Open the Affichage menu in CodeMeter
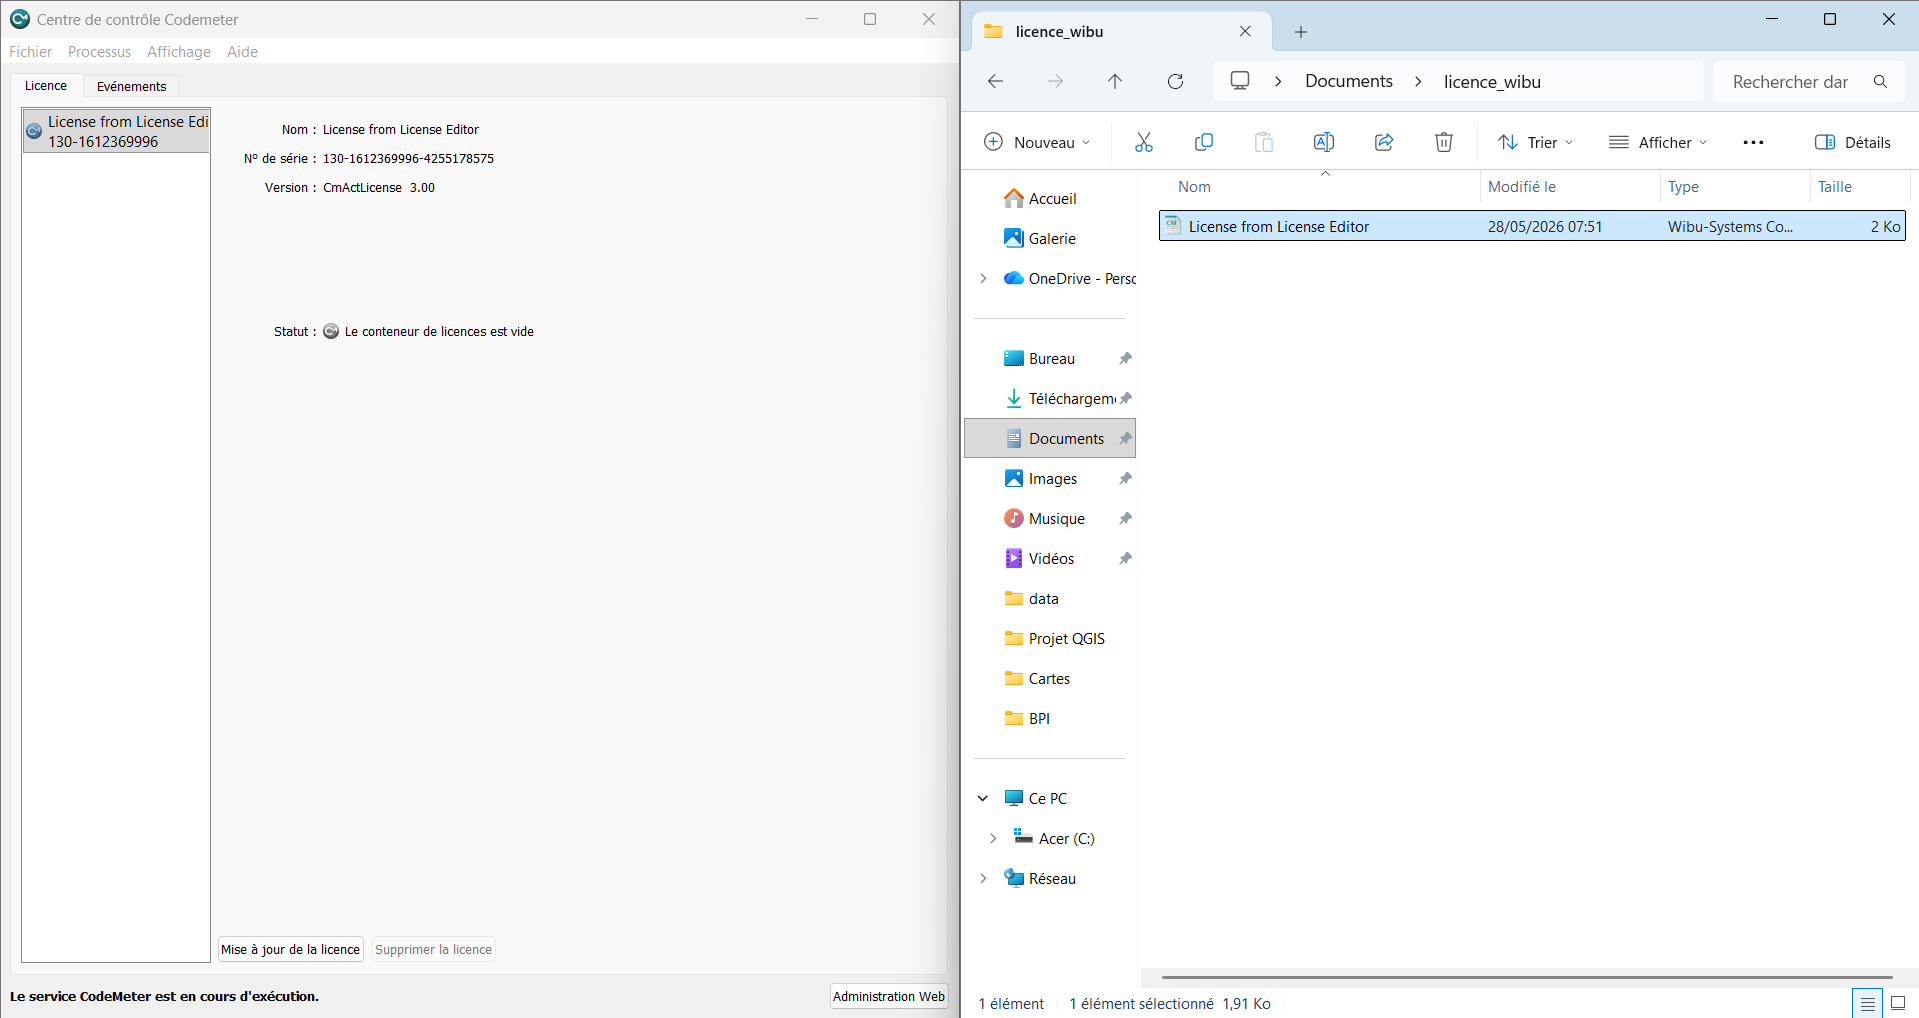This screenshot has width=1919, height=1018. coord(179,52)
